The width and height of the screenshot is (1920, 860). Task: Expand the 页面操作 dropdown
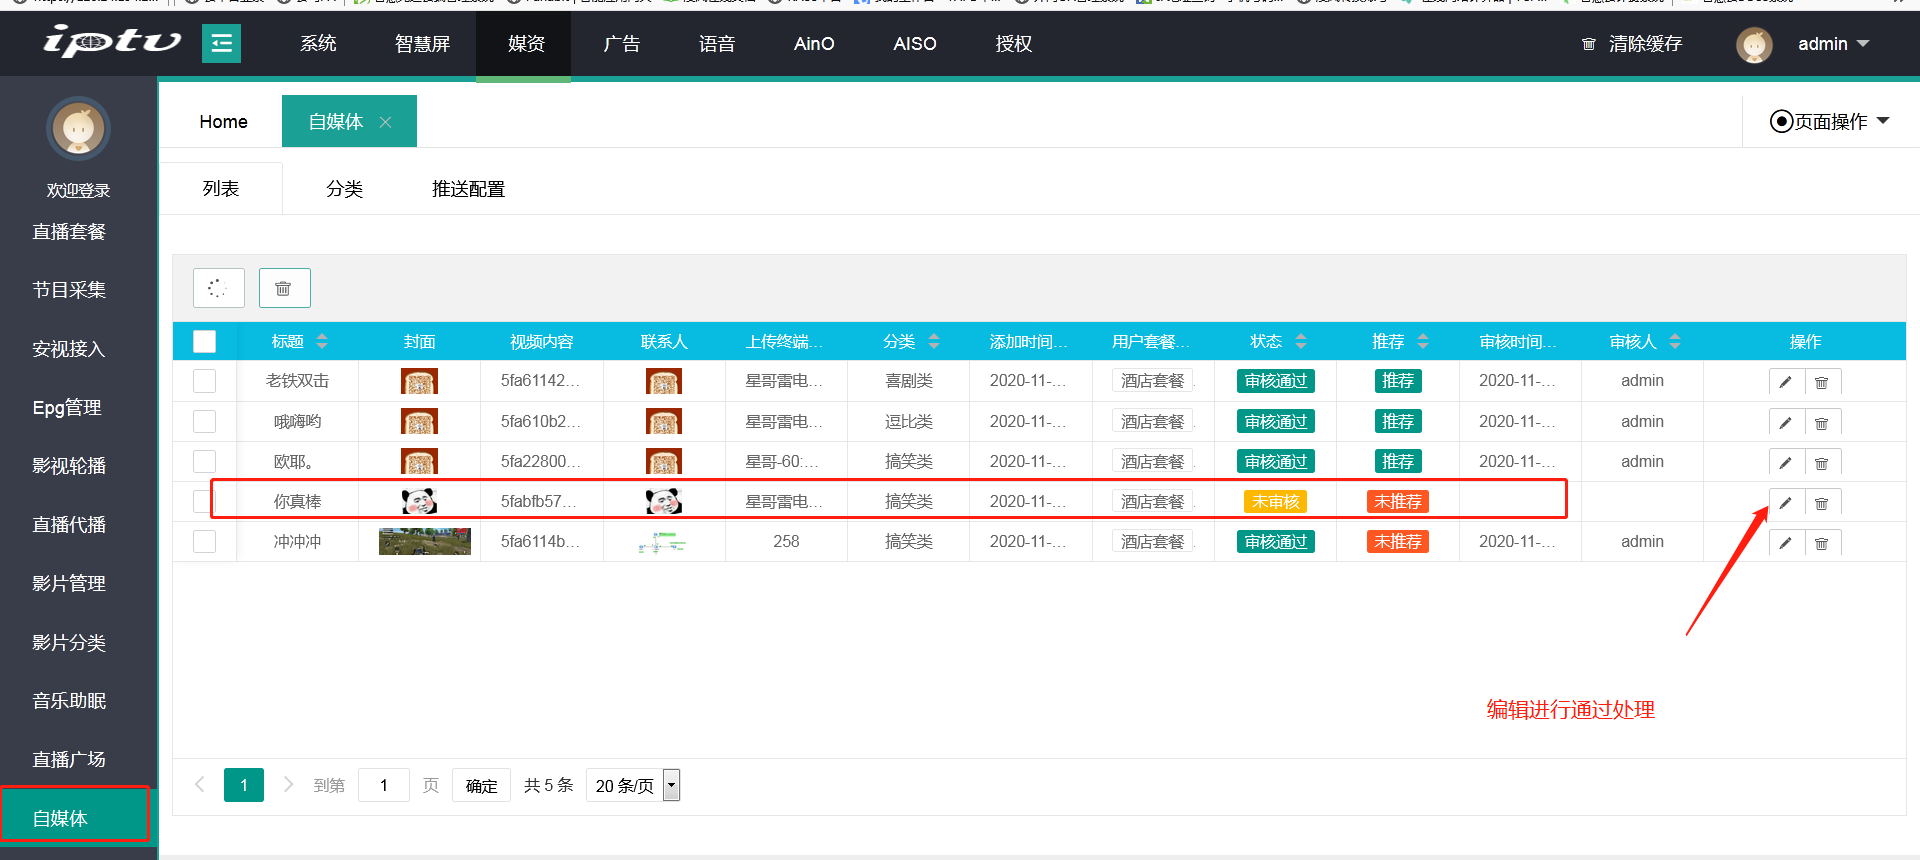[1829, 122]
